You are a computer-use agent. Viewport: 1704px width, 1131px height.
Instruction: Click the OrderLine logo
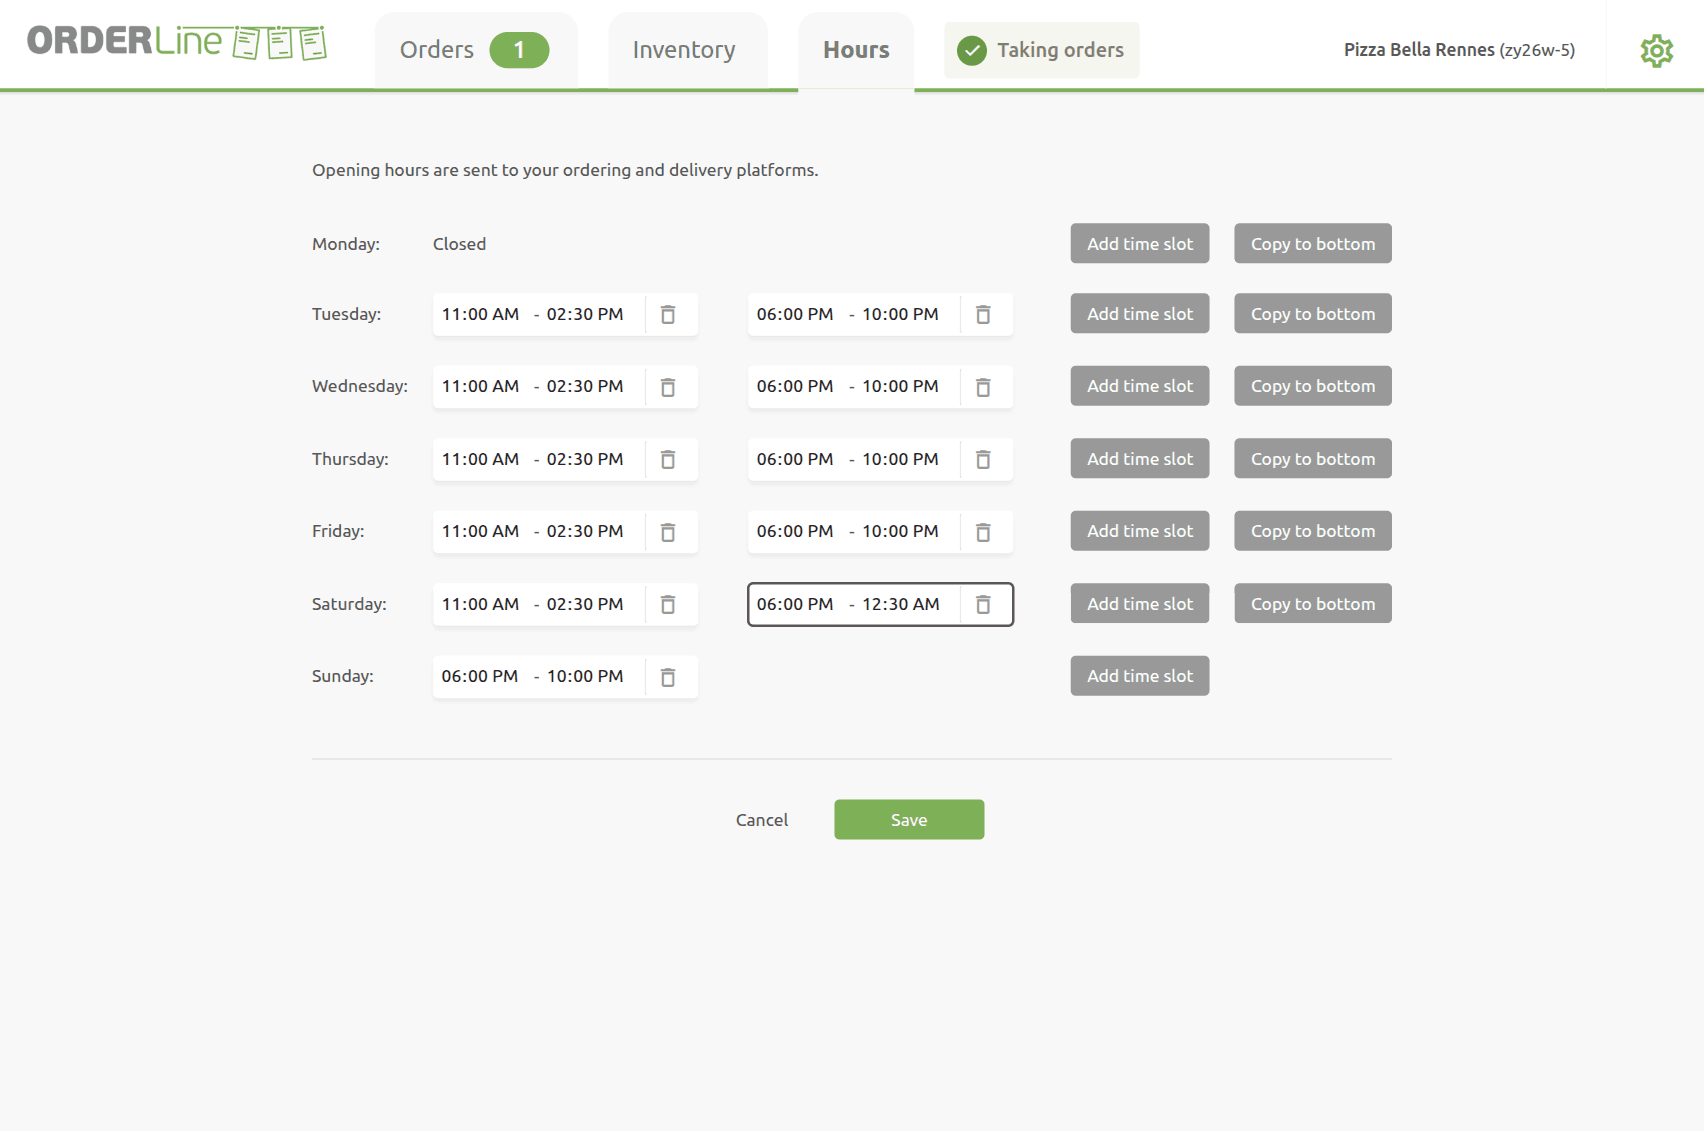click(177, 42)
